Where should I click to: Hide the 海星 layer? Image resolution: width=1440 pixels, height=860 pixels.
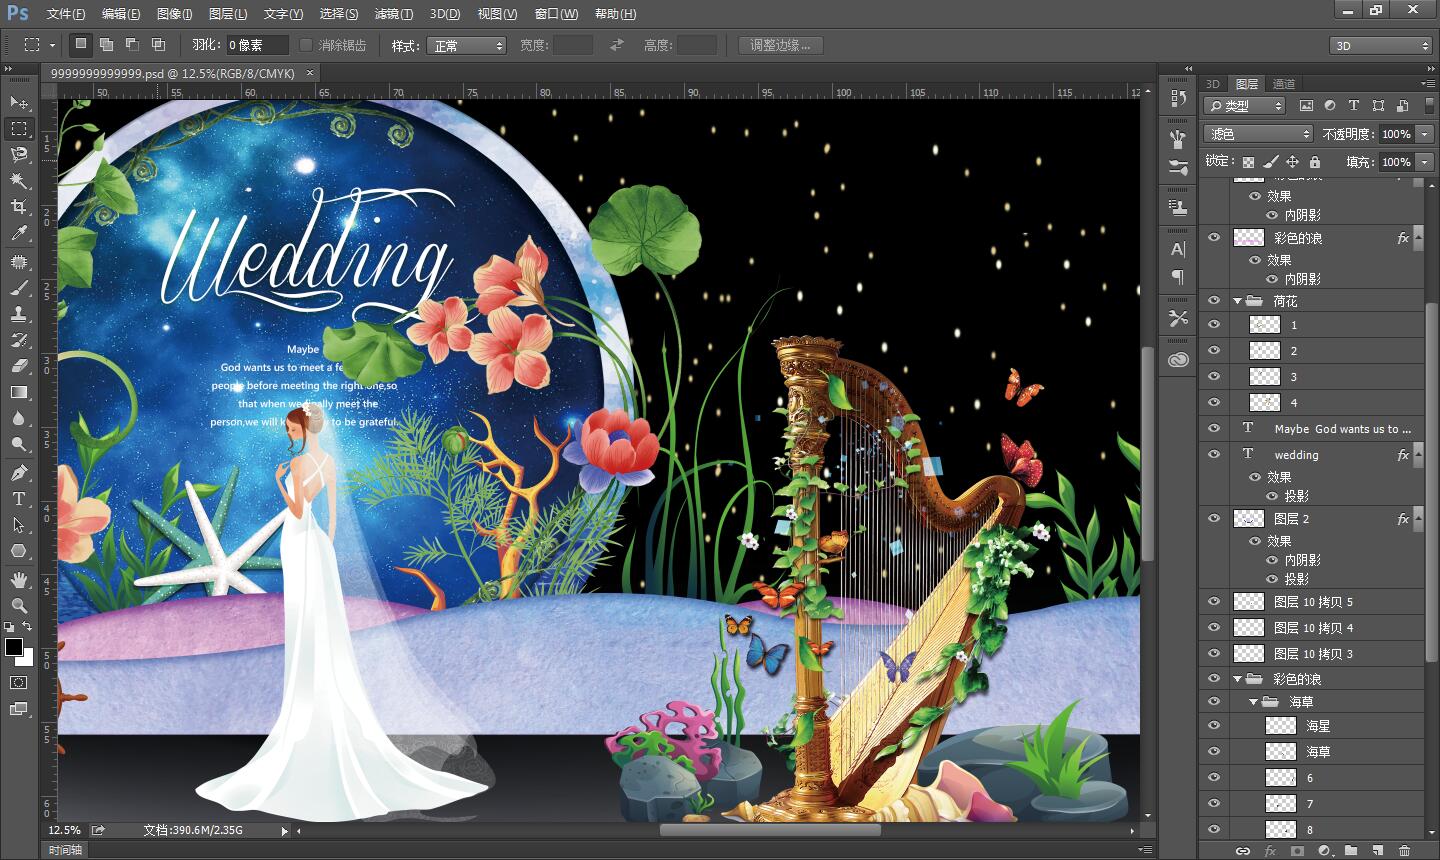point(1214,725)
